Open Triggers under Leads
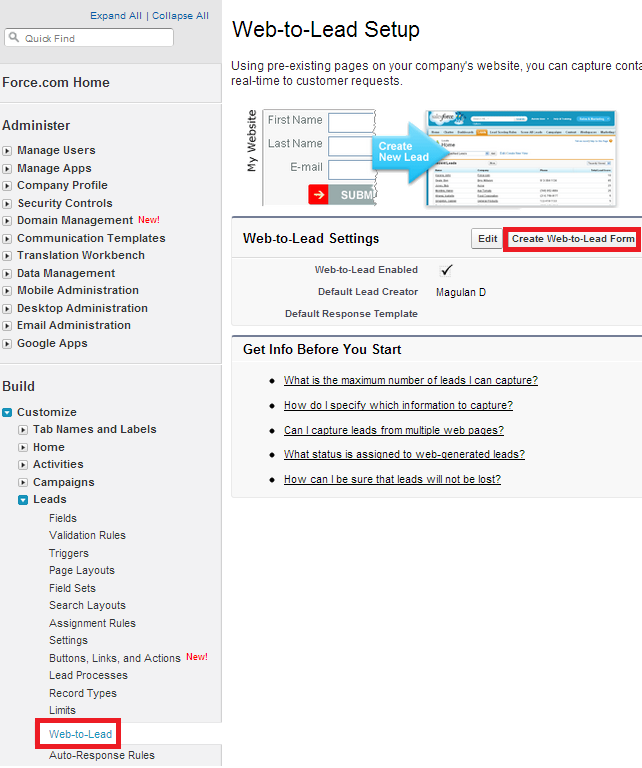This screenshot has height=768, width=642. (x=69, y=553)
